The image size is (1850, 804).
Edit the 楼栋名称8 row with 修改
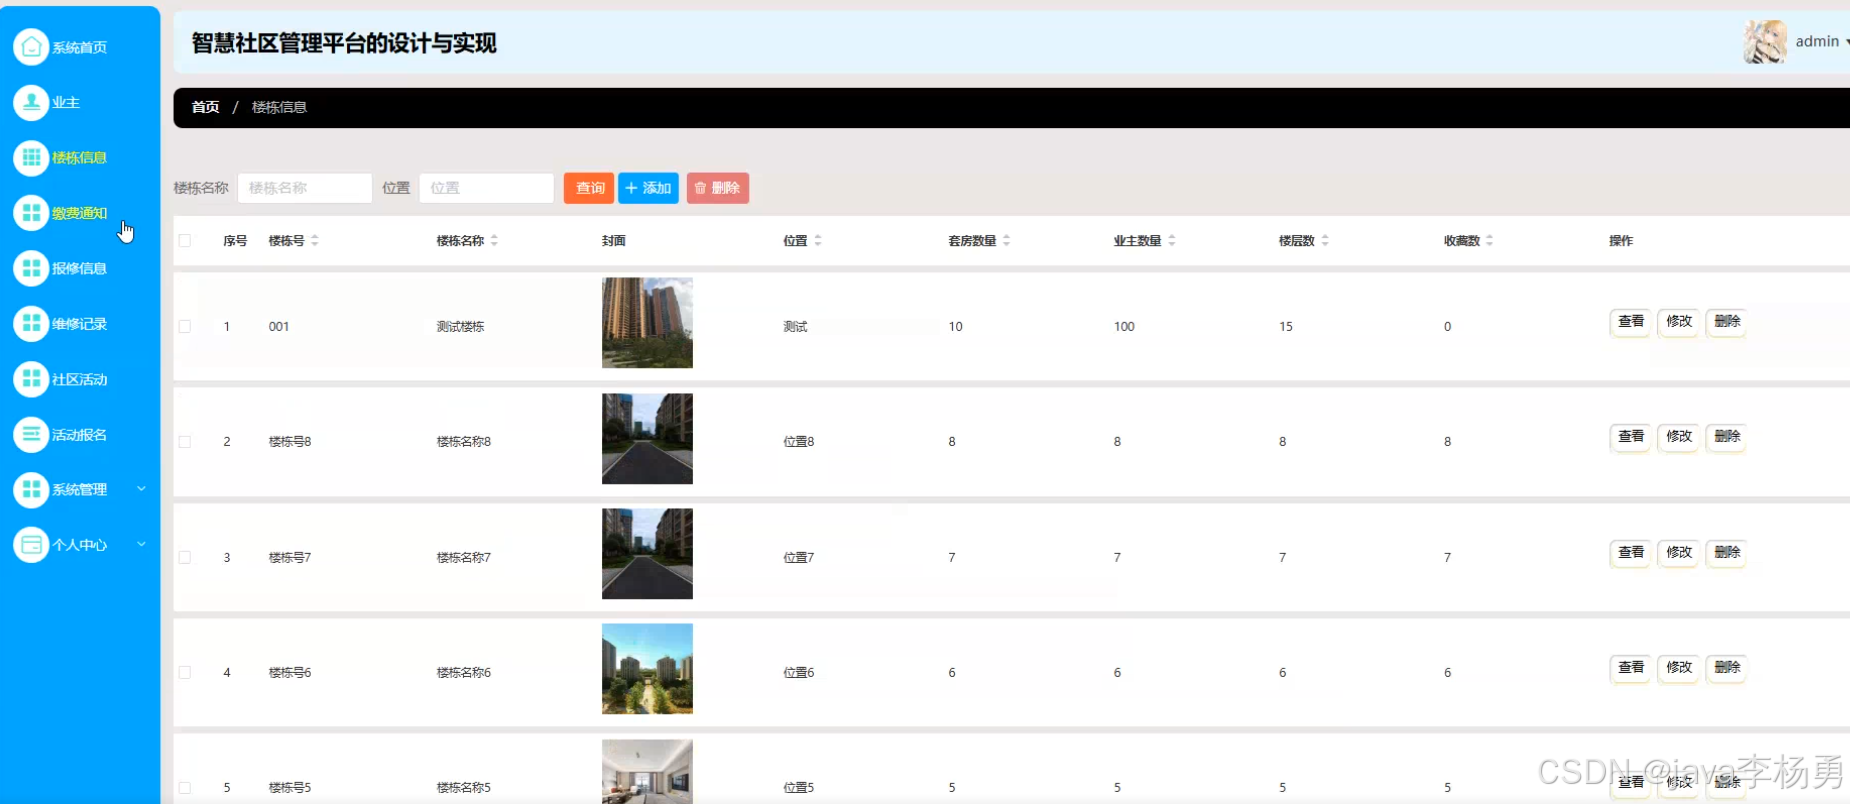click(x=1679, y=437)
